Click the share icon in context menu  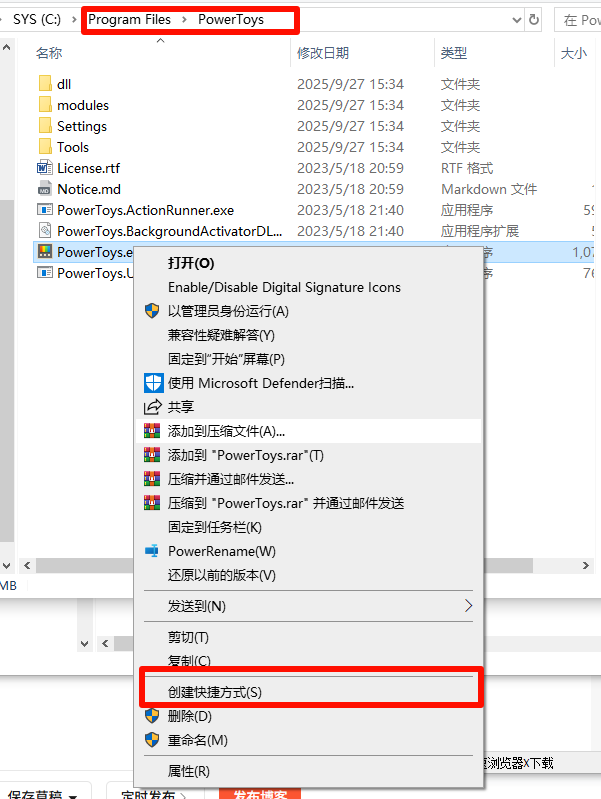pos(152,407)
